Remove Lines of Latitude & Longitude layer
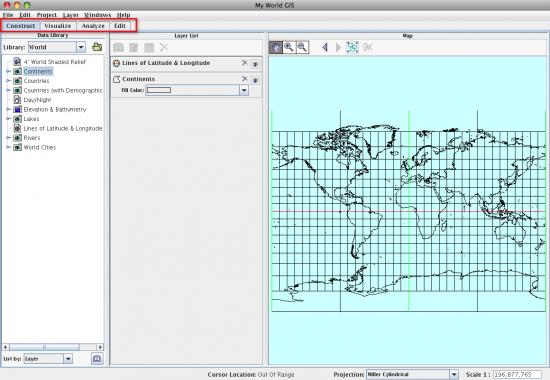Image resolution: width=550 pixels, height=380 pixels. coord(244,62)
